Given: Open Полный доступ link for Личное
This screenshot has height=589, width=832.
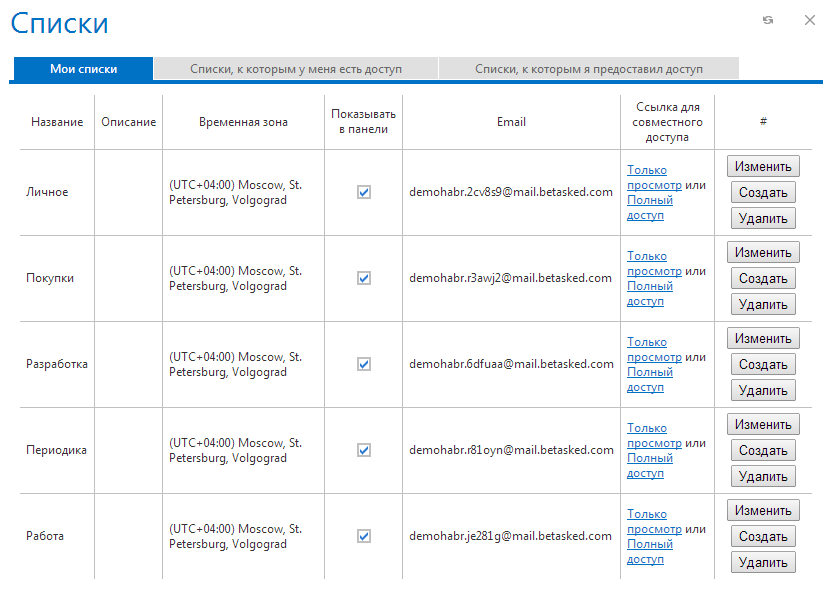Looking at the screenshot, I should (649, 208).
